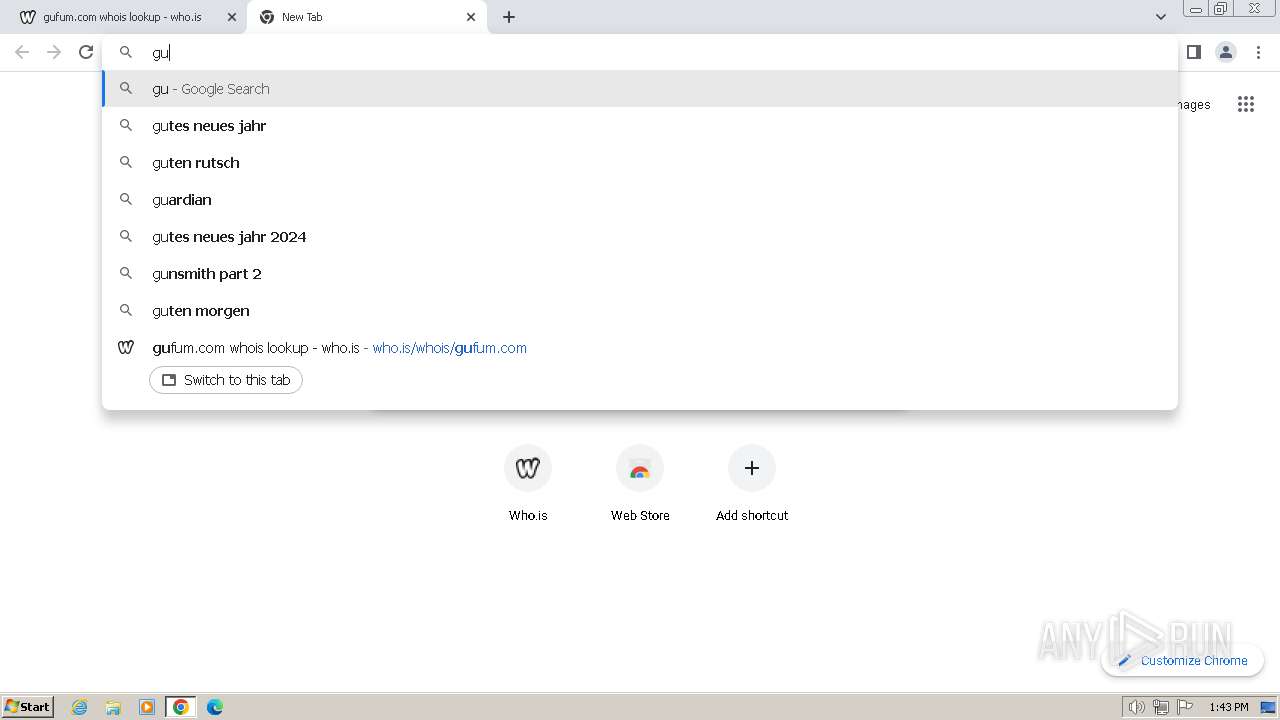Launch Internet Explorer from the taskbar
This screenshot has width=1280, height=720.
[x=80, y=707]
